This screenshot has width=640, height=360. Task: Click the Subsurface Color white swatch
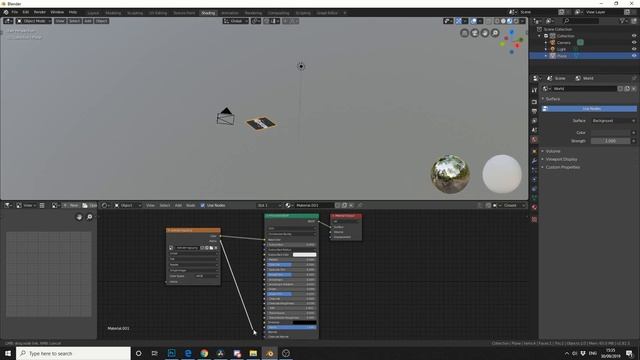tap(304, 255)
